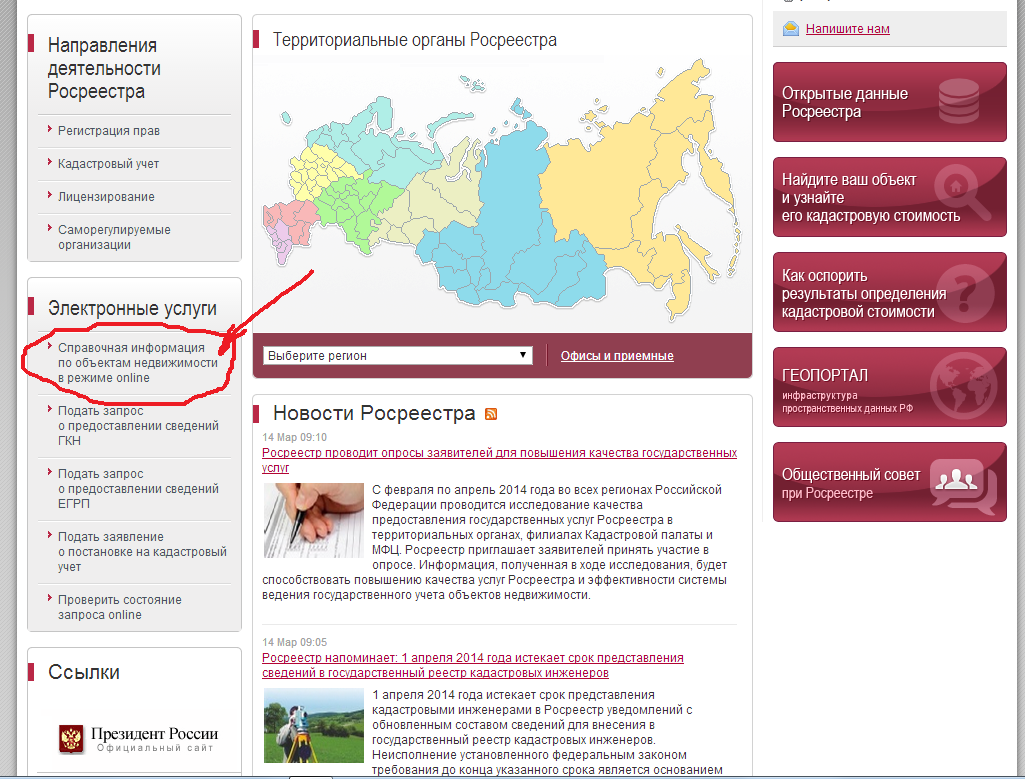Select Кадастровый учет in the sidebar menu

[108, 164]
